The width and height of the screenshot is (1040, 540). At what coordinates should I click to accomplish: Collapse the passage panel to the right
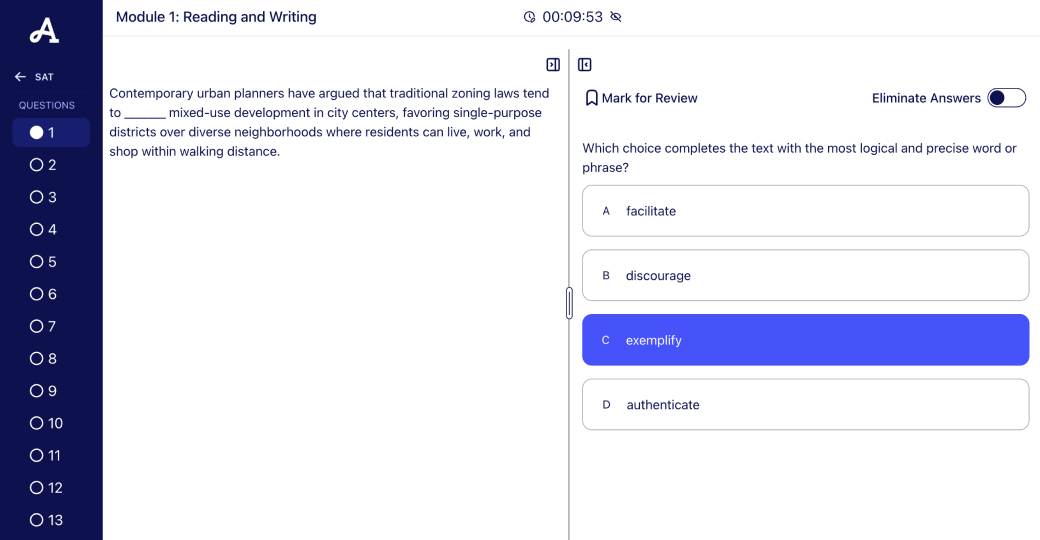(x=553, y=65)
